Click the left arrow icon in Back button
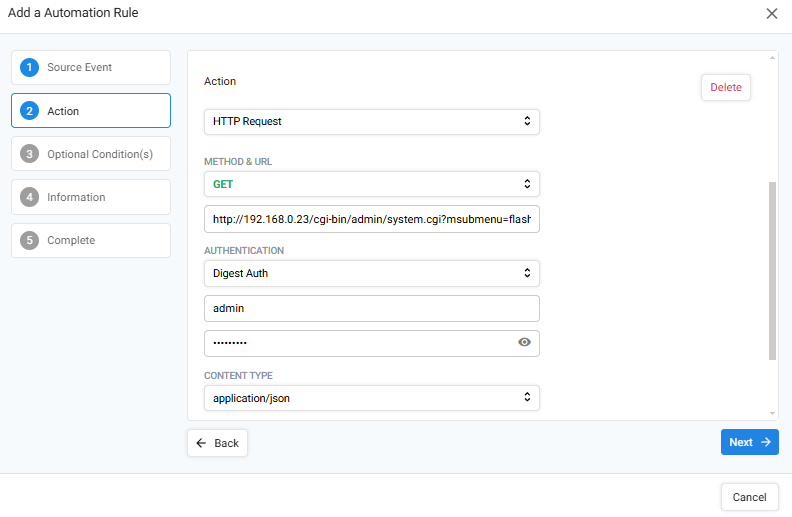Image resolution: width=792 pixels, height=517 pixels. click(x=201, y=443)
